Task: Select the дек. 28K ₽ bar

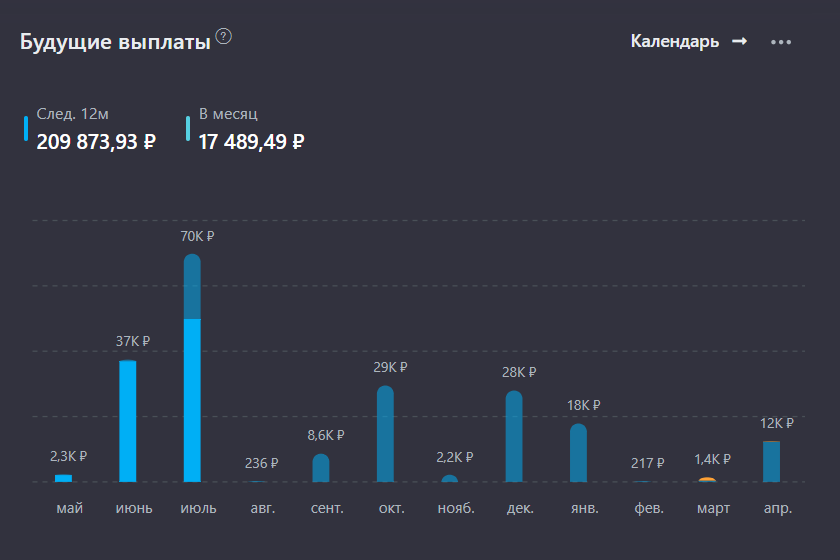Action: tap(514, 436)
